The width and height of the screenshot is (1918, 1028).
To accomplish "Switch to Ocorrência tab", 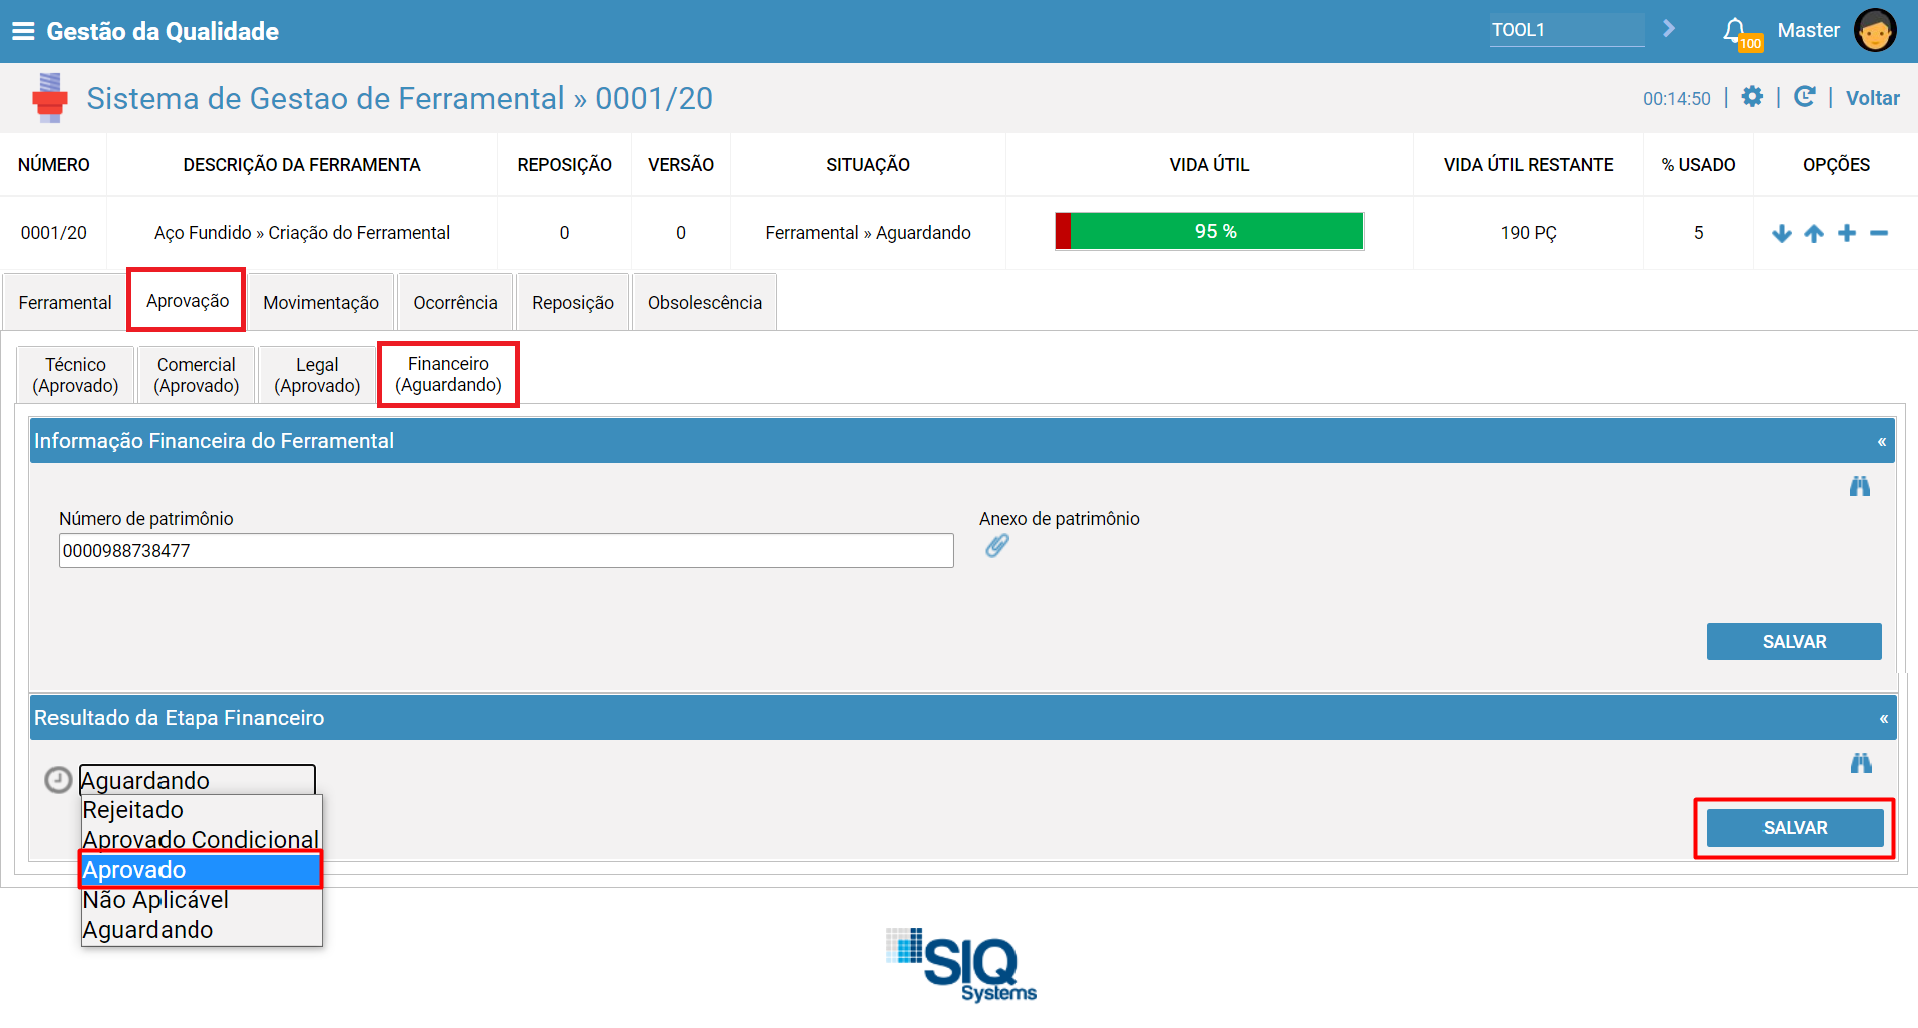I will pyautogui.click(x=455, y=302).
